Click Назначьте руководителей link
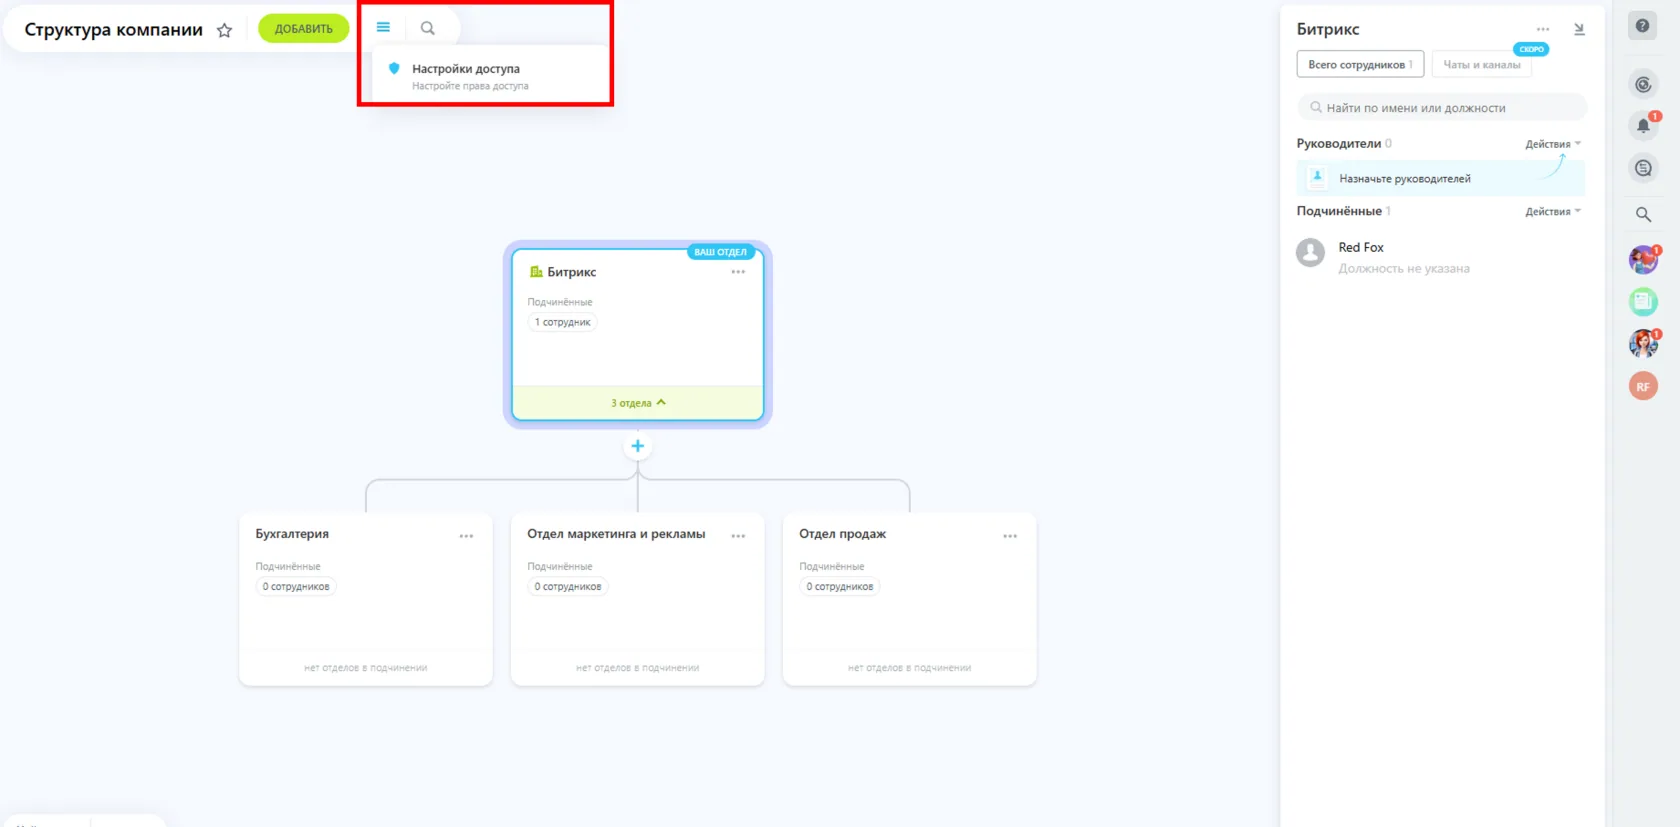This screenshot has width=1680, height=827. click(1404, 179)
